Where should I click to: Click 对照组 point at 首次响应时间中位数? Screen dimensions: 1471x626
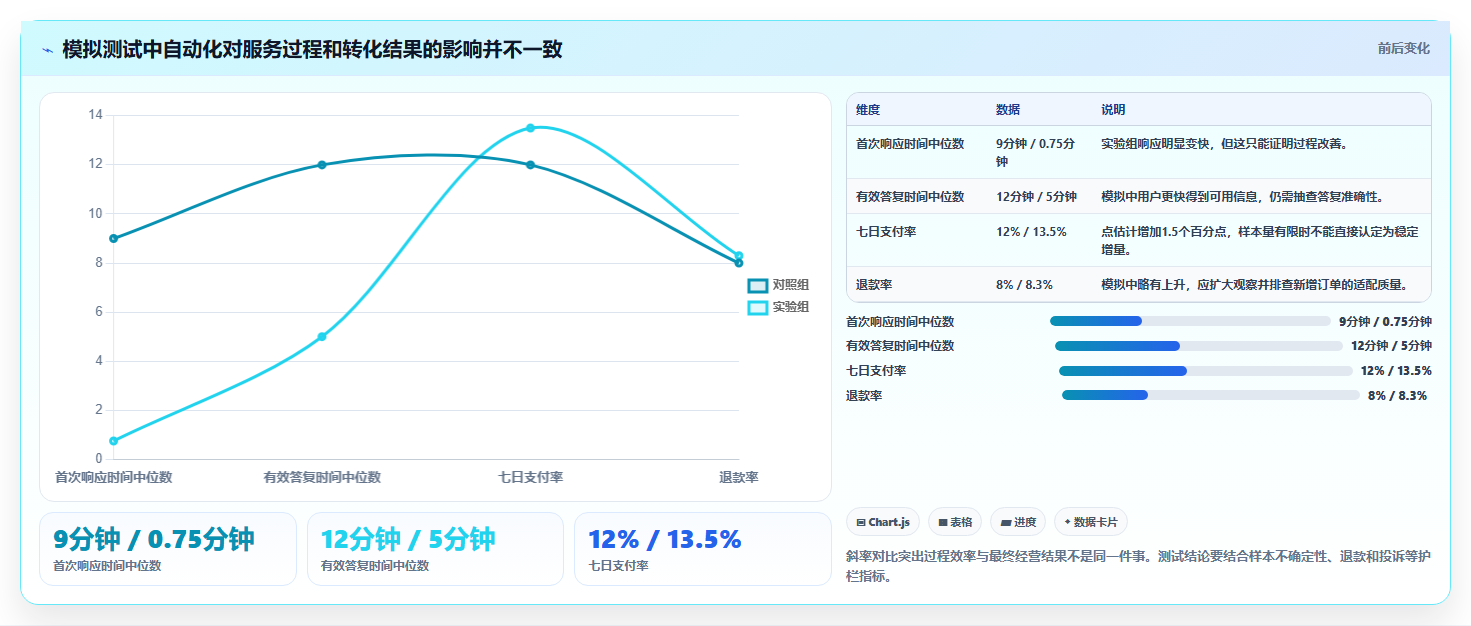coord(114,238)
